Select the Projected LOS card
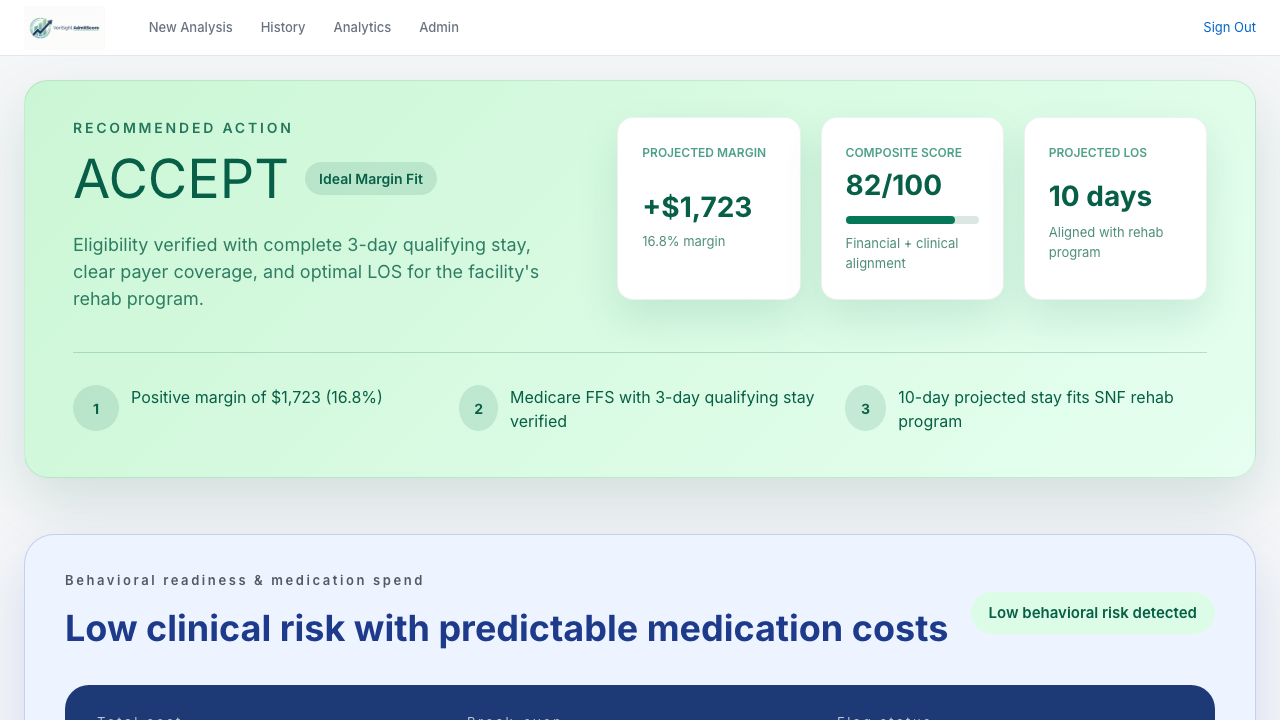 1115,208
